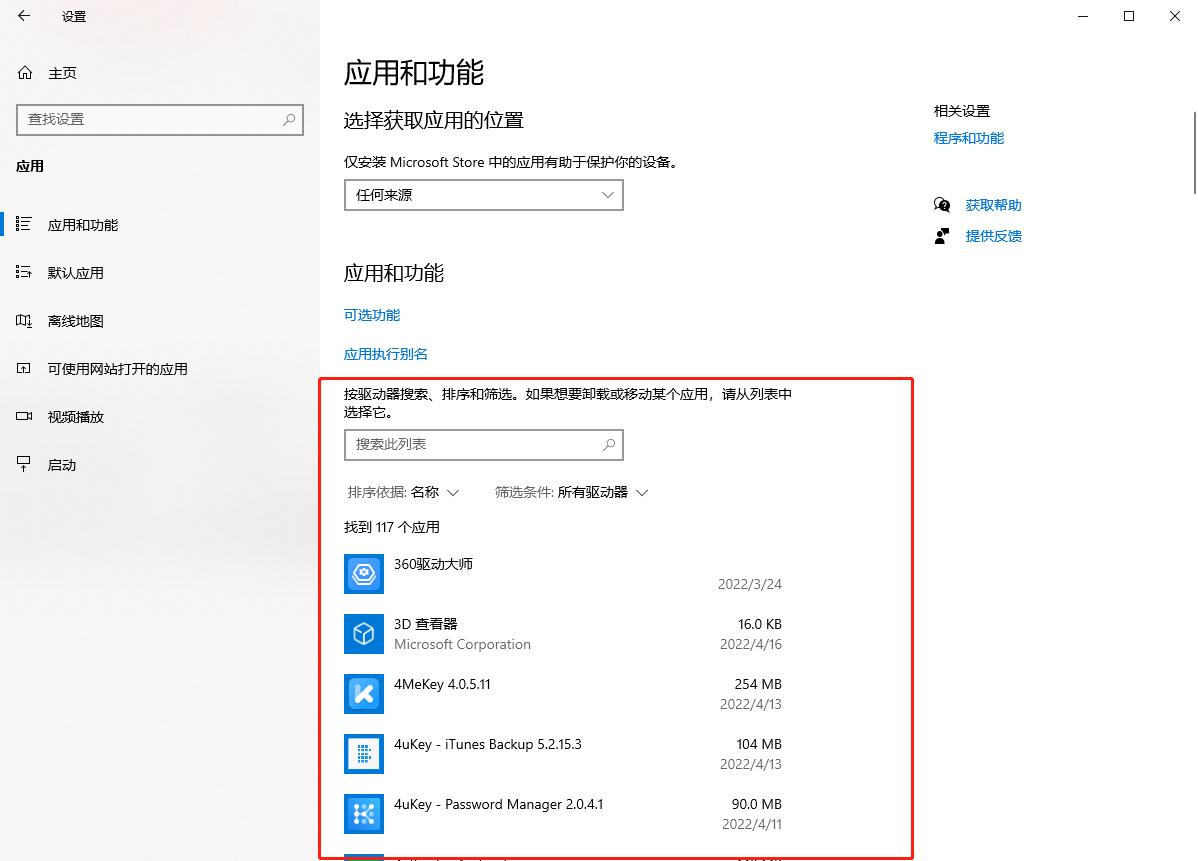Open the 筛选条件 所有驱动器 filter dropdown

[572, 492]
